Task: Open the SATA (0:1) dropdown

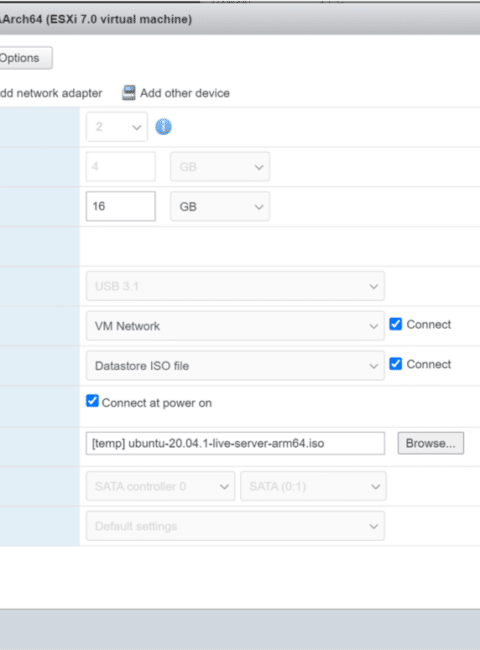Action: pyautogui.click(x=313, y=486)
